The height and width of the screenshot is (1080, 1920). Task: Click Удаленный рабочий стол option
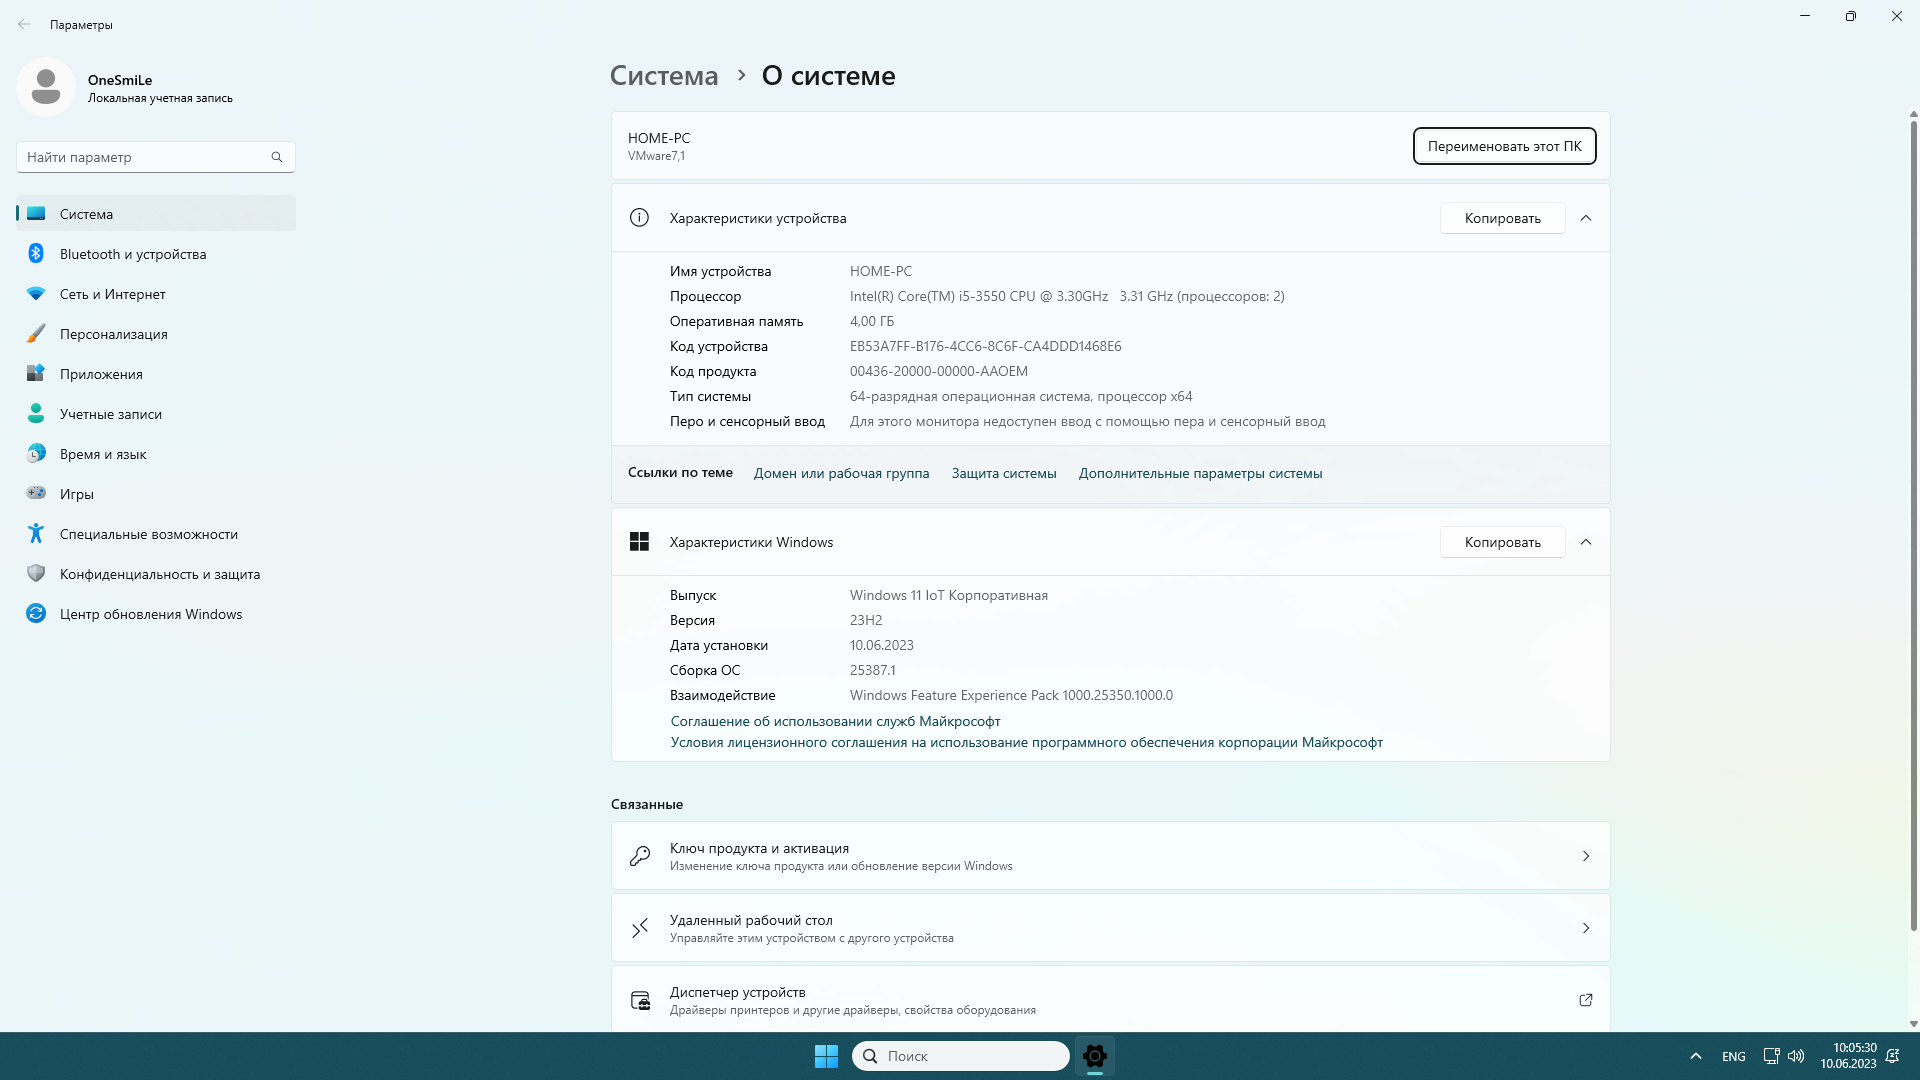coord(1110,927)
